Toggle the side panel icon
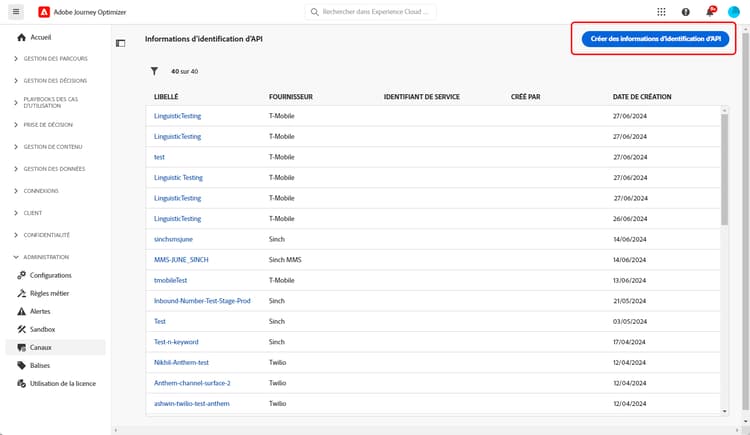Image resolution: width=750 pixels, height=435 pixels. (x=121, y=43)
